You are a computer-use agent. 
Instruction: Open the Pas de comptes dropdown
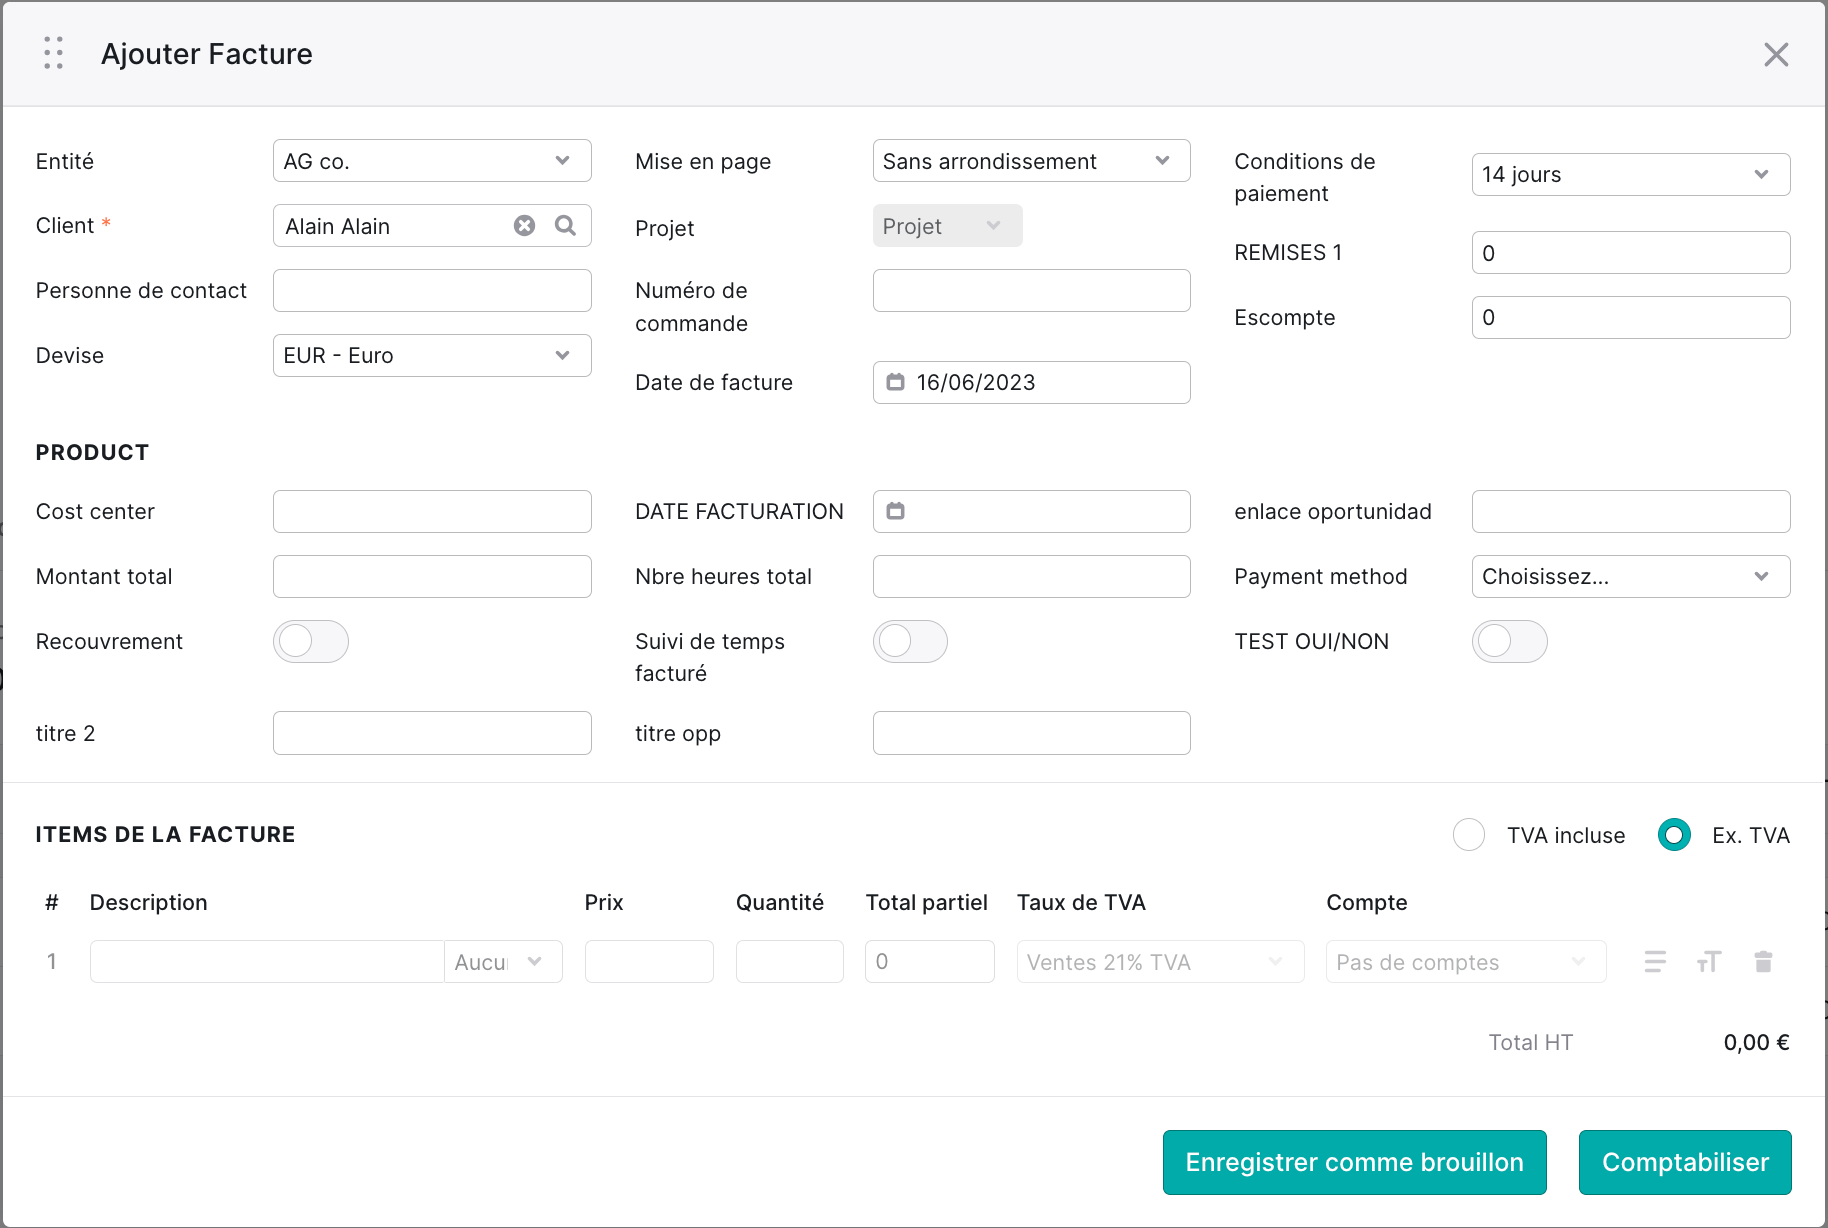tap(1466, 962)
